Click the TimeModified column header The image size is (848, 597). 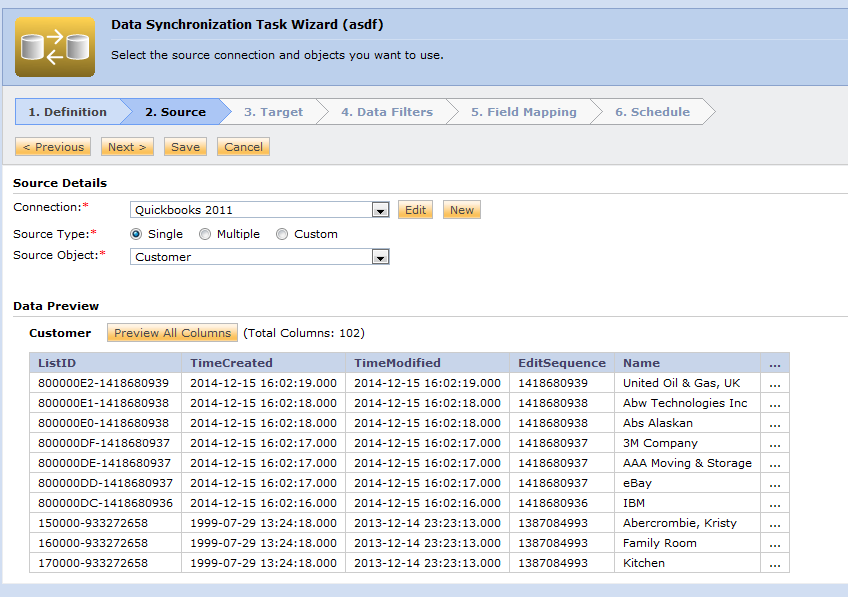pyautogui.click(x=427, y=363)
